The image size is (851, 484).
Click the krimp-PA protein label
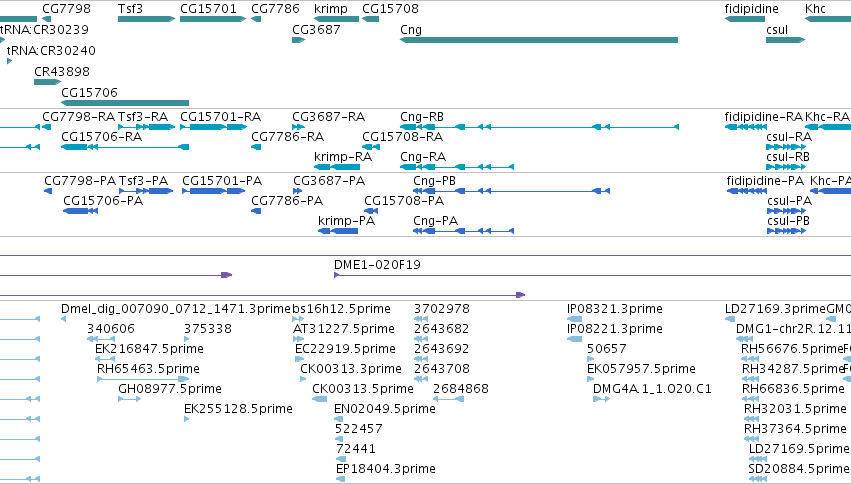[346, 221]
